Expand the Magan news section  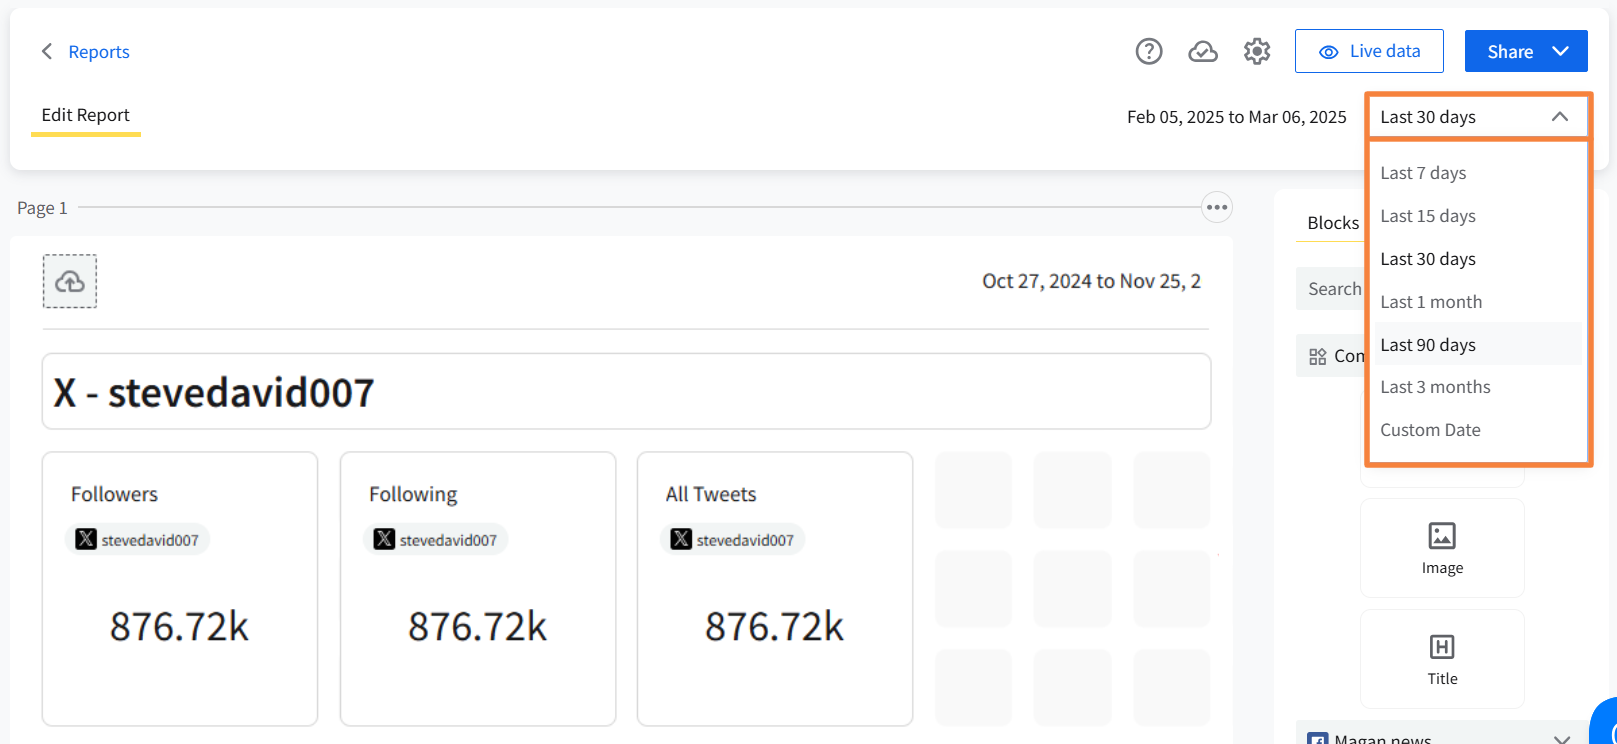(x=1560, y=738)
